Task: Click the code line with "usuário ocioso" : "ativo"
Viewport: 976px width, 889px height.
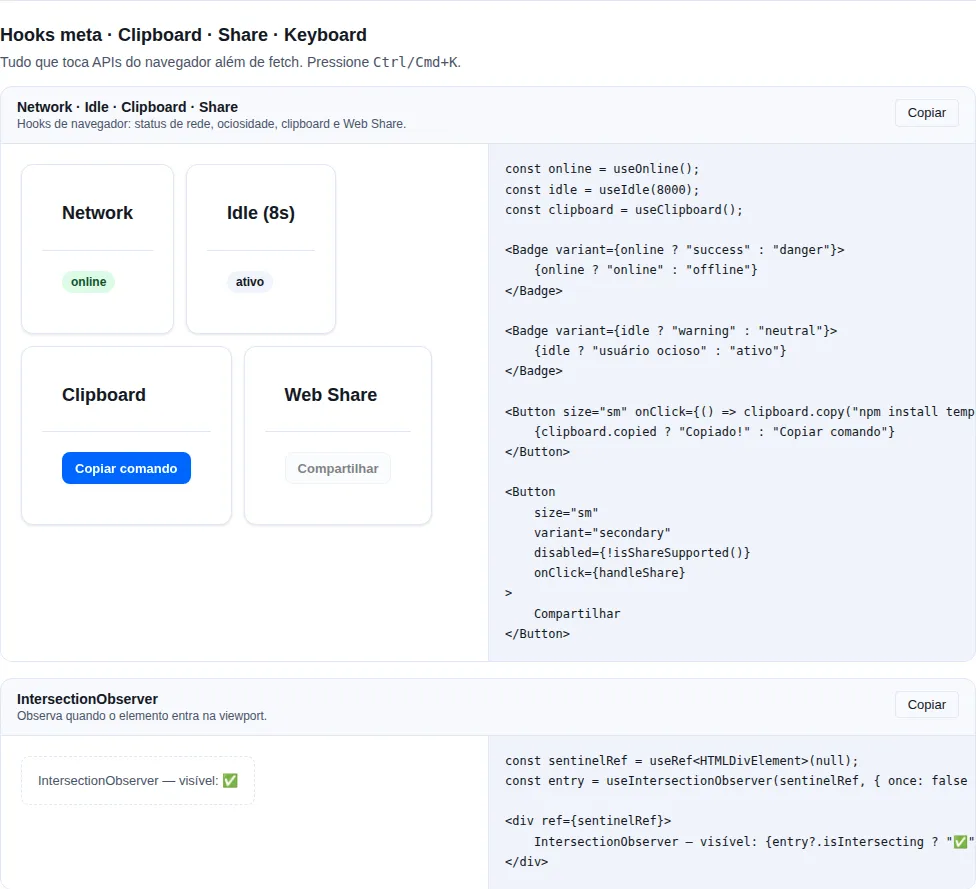Action: click(x=660, y=350)
